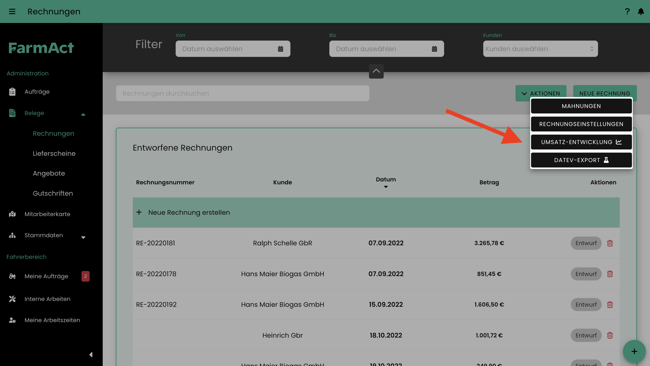Open the Kunden auswählen dropdown
This screenshot has height=366, width=650.
(x=540, y=49)
